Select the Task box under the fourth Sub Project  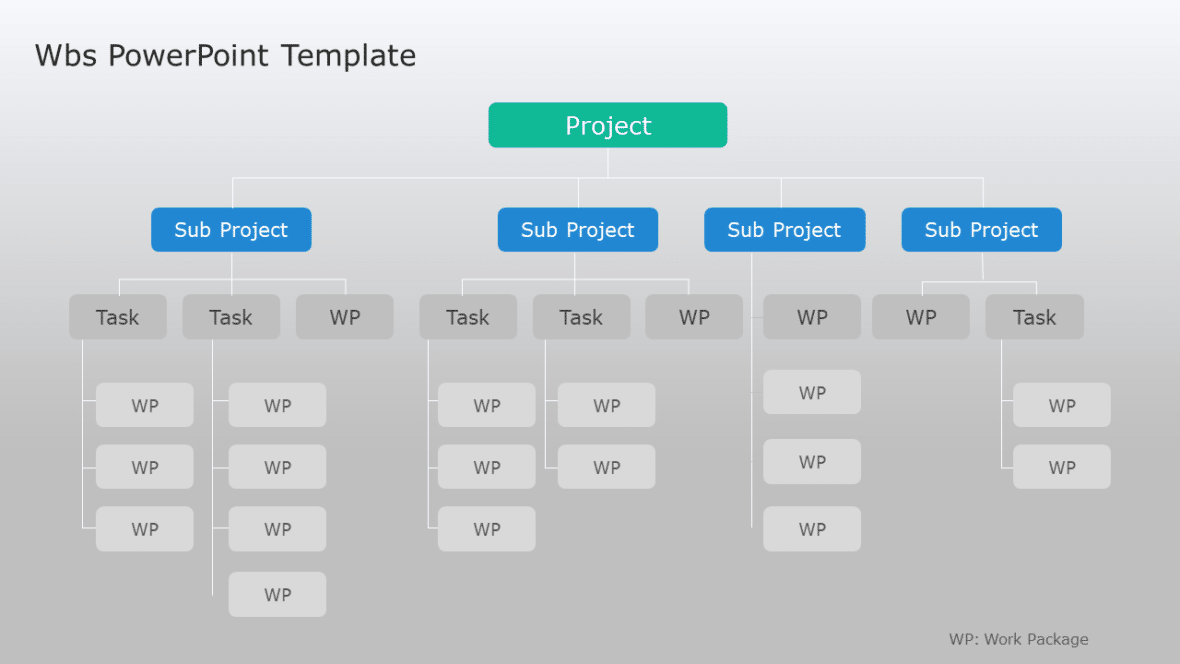click(1034, 317)
